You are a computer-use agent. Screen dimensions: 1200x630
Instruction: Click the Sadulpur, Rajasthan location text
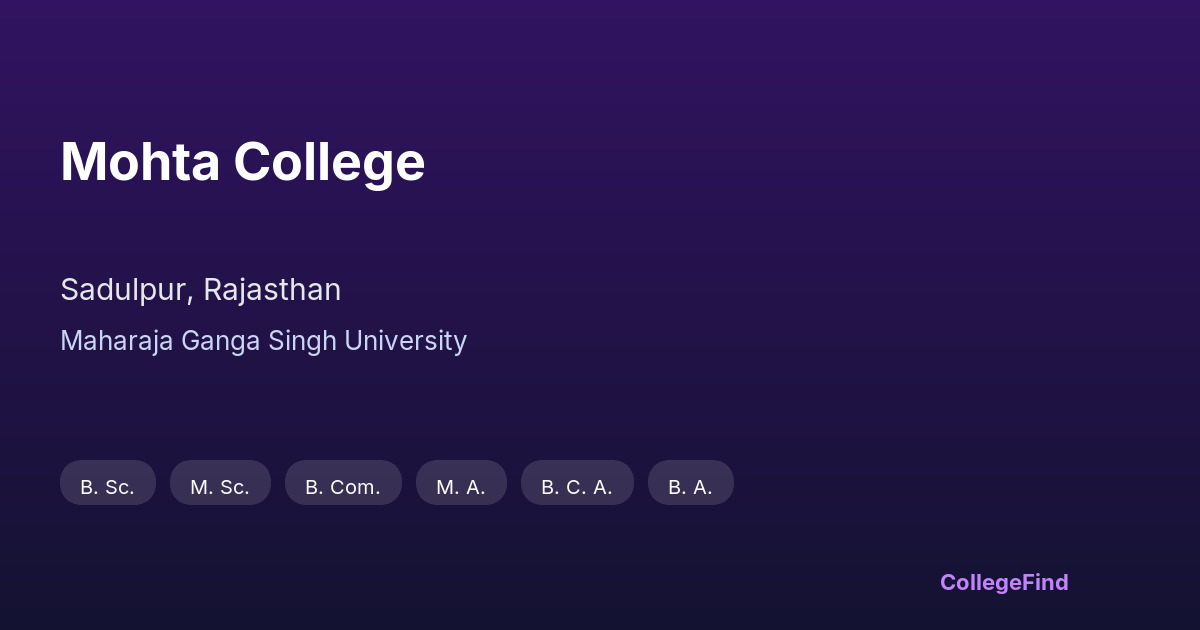[200, 290]
